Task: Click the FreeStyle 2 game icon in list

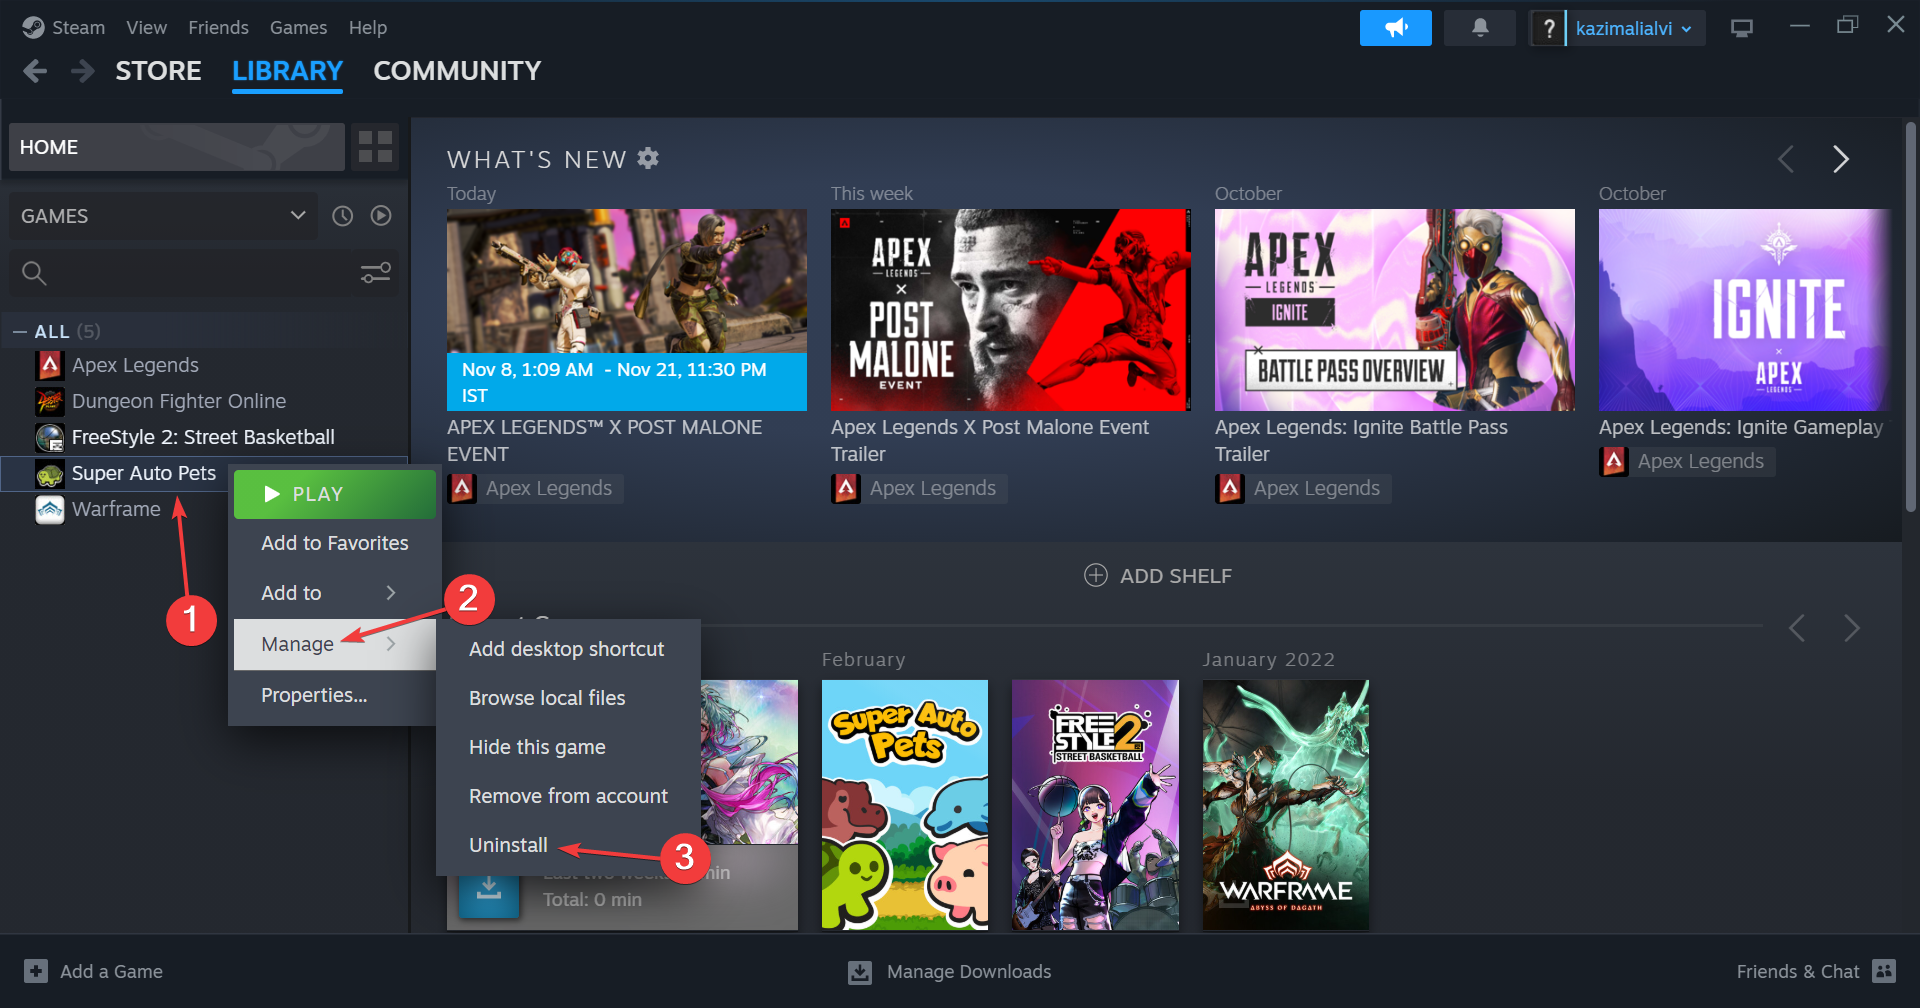Action: [49, 437]
